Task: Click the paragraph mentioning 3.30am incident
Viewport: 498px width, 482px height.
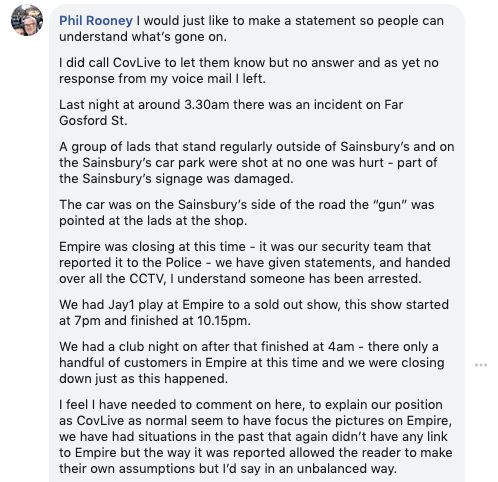Action: click(231, 113)
